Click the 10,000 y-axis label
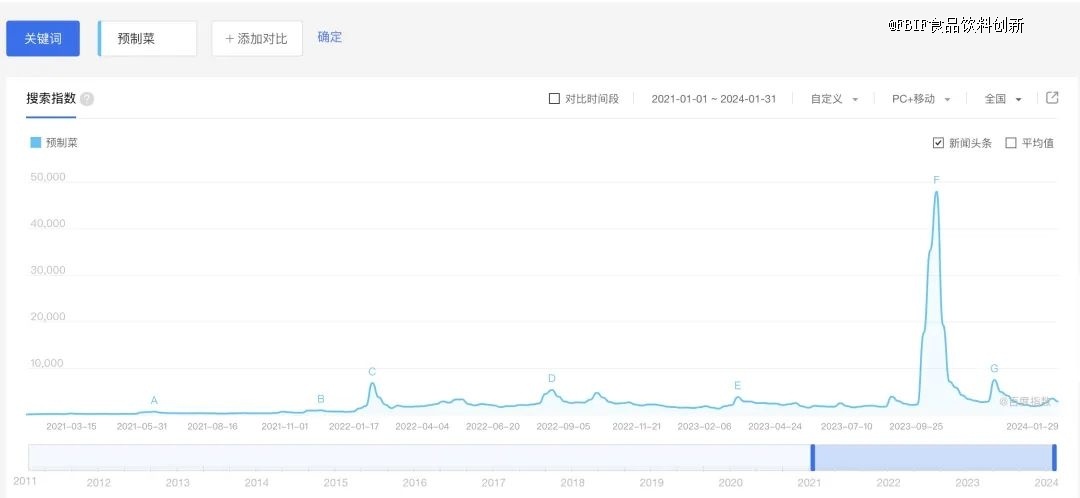The image size is (1080, 498). click(48, 364)
